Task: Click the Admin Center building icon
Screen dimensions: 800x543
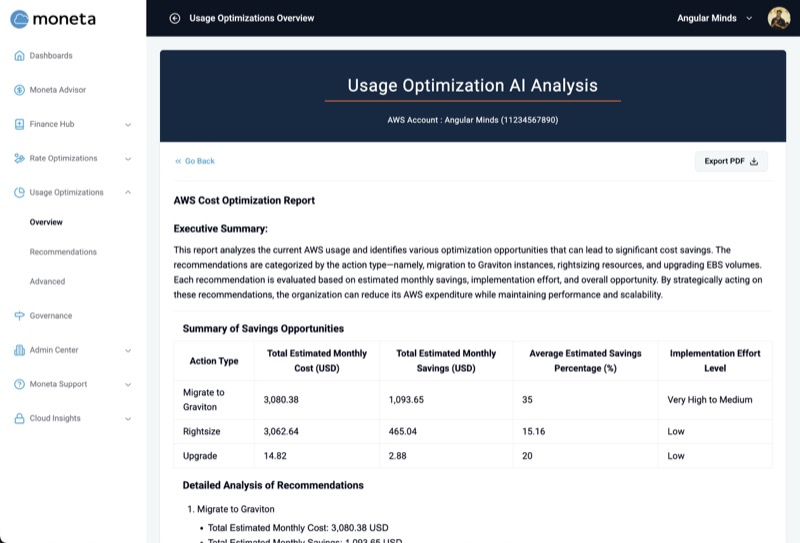Action: pos(19,350)
